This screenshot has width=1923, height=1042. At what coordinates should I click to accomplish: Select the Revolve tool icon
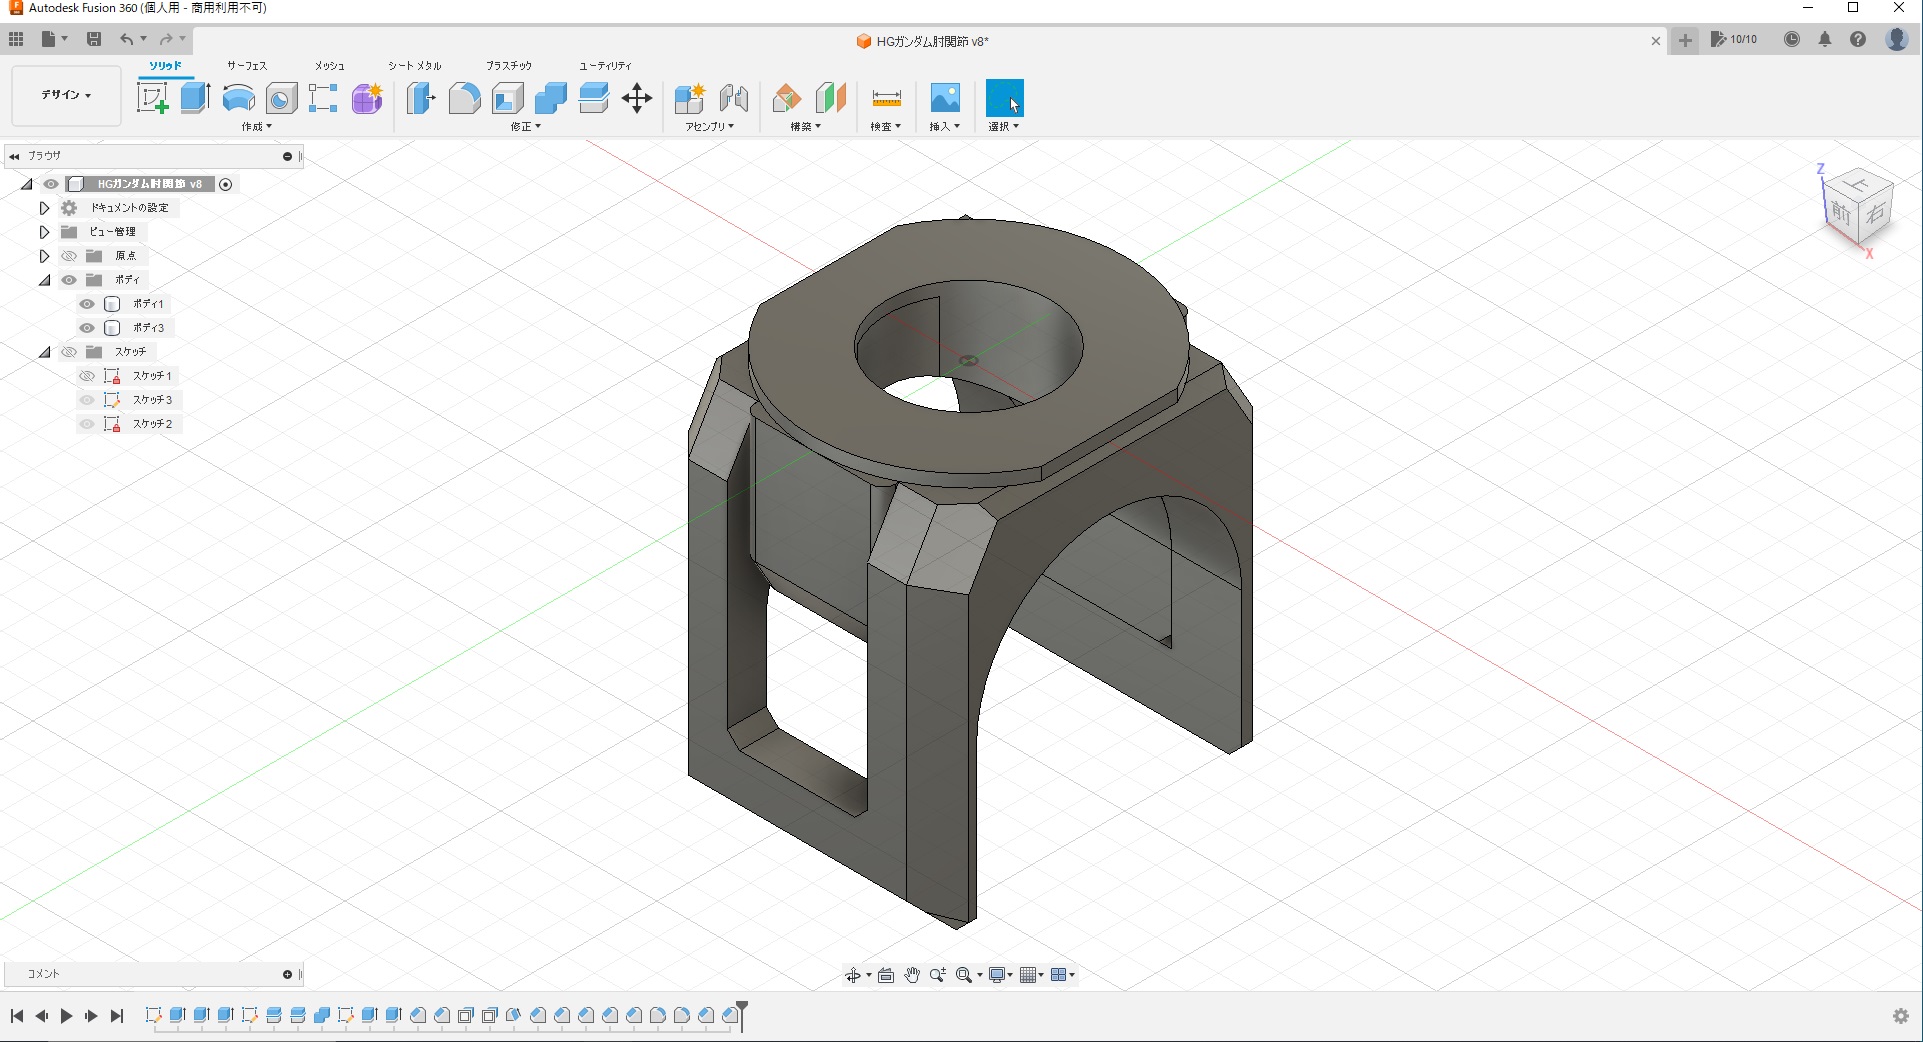pos(238,98)
